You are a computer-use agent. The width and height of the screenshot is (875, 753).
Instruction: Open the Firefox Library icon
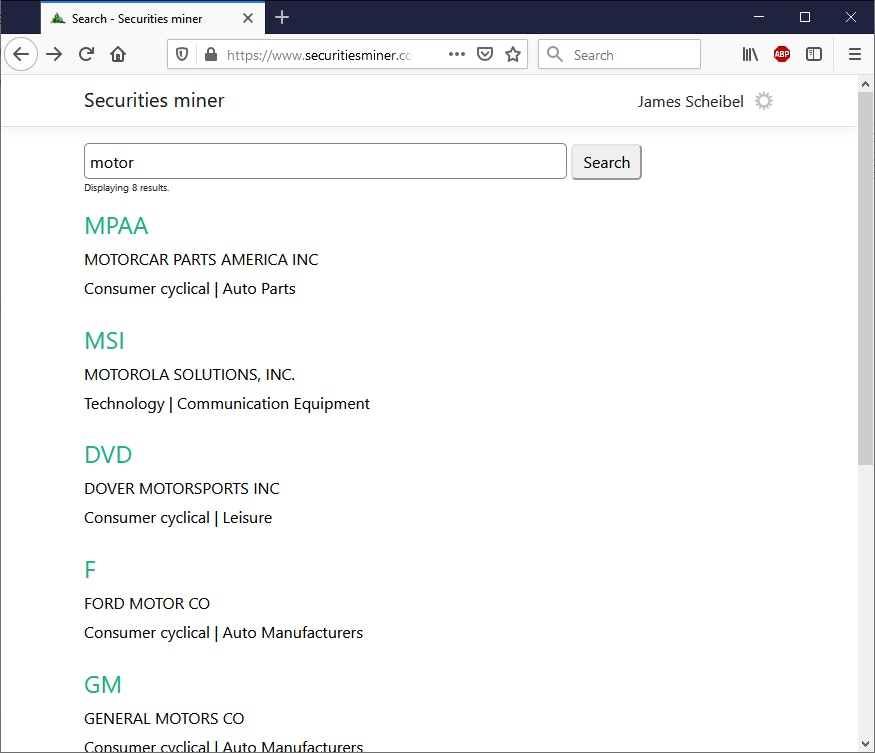[x=749, y=54]
